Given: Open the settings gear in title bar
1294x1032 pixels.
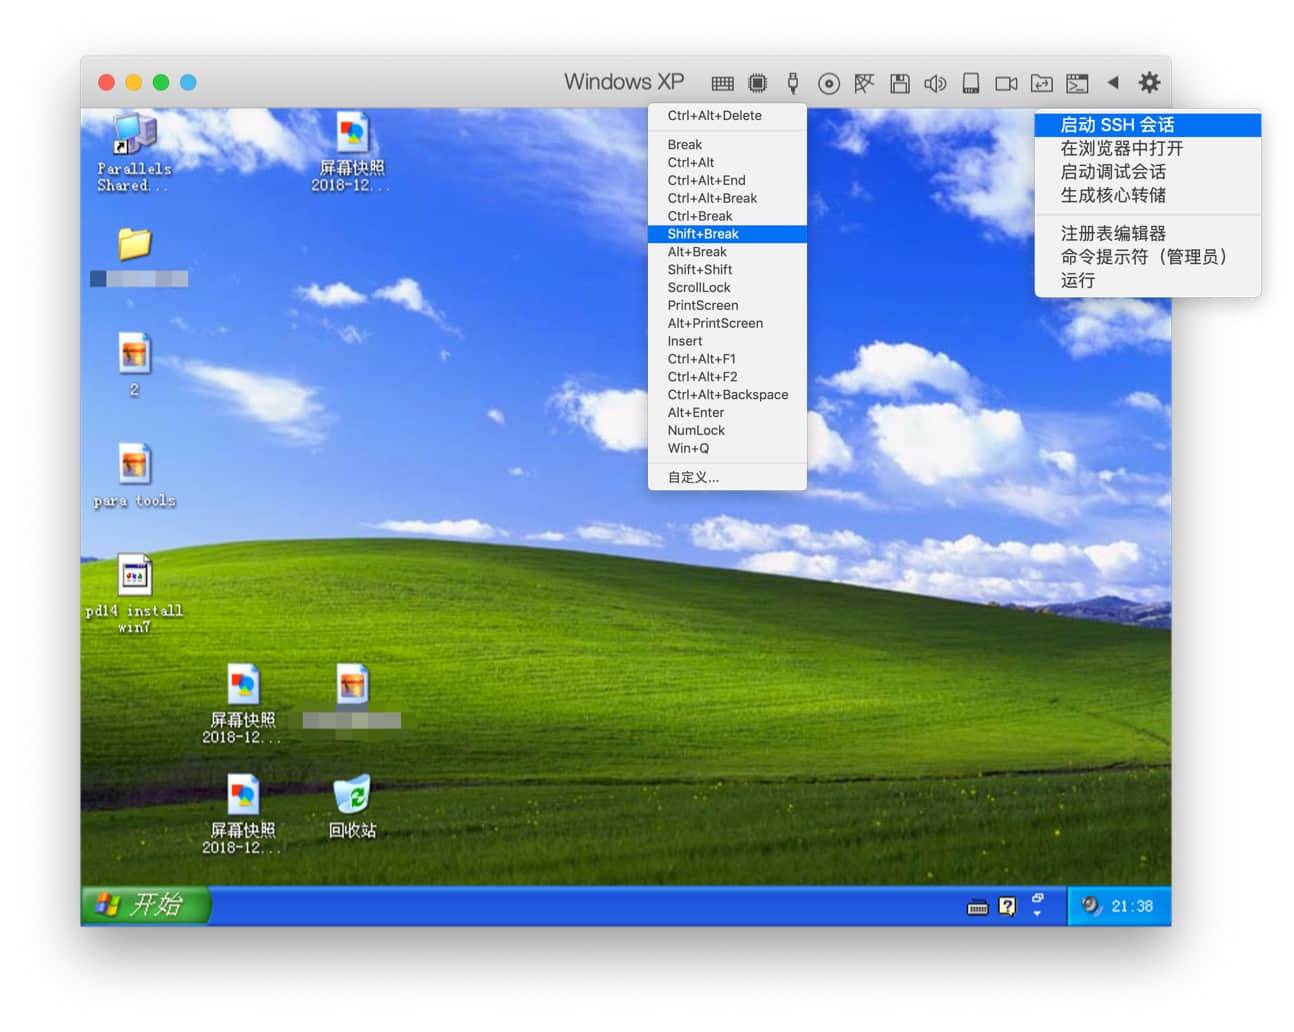Looking at the screenshot, I should click(1150, 82).
